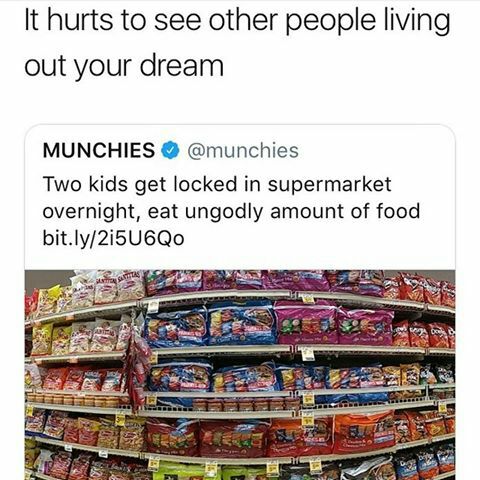480x480 pixels.
Task: Click the orange snack bag on lower shelf
Action: click(x=365, y=432)
